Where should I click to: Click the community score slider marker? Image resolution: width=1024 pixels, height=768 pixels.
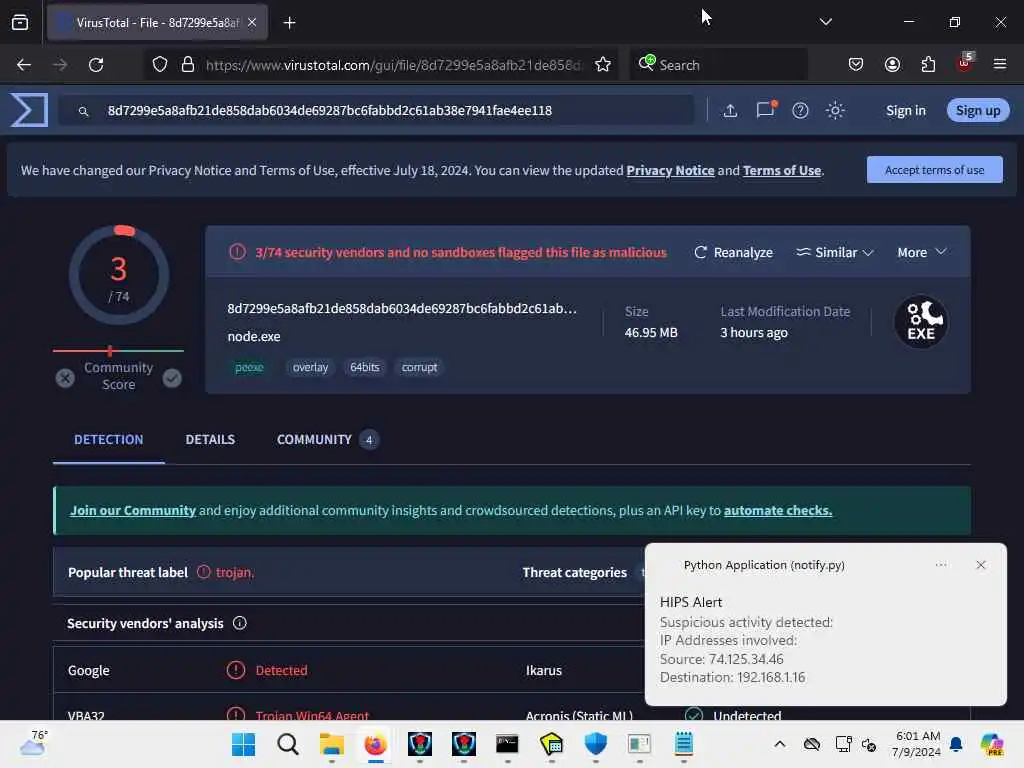tap(110, 351)
